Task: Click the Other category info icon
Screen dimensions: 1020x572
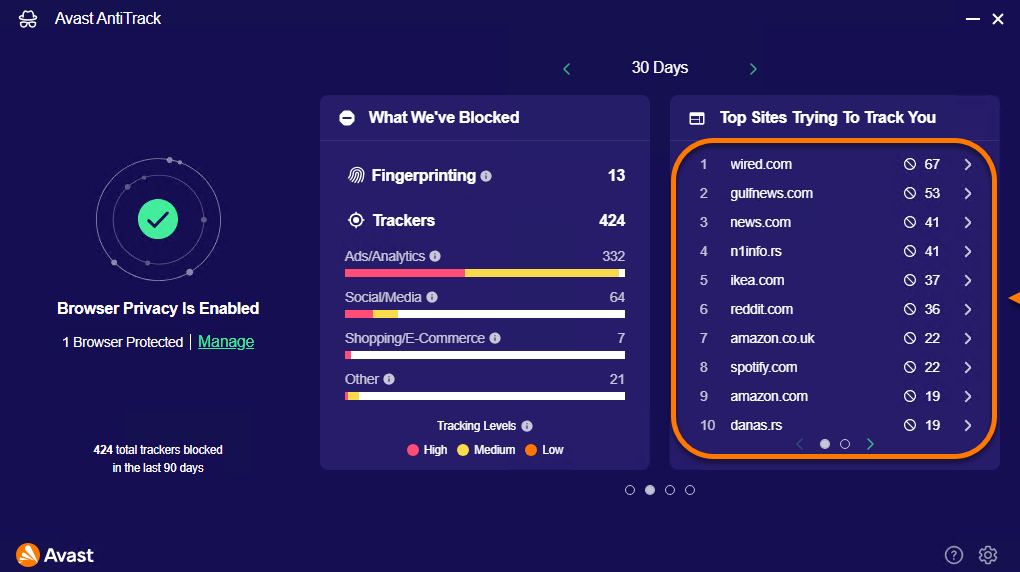Action: [x=389, y=379]
